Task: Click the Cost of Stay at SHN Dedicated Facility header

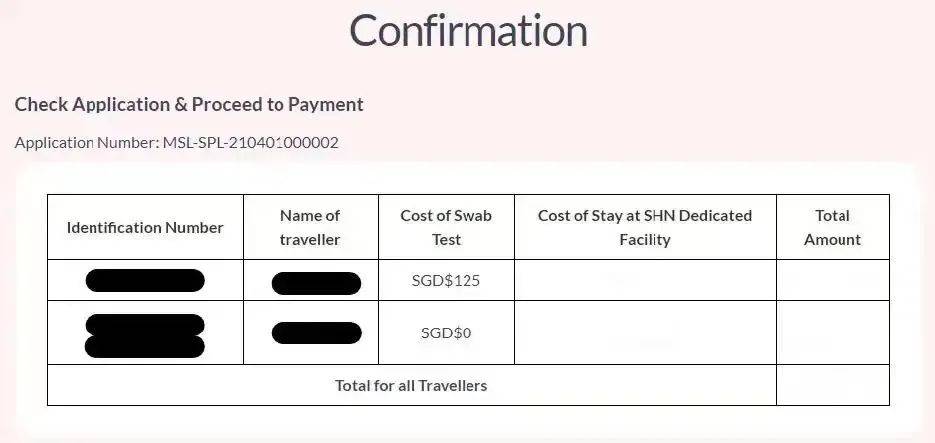Action: (645, 227)
